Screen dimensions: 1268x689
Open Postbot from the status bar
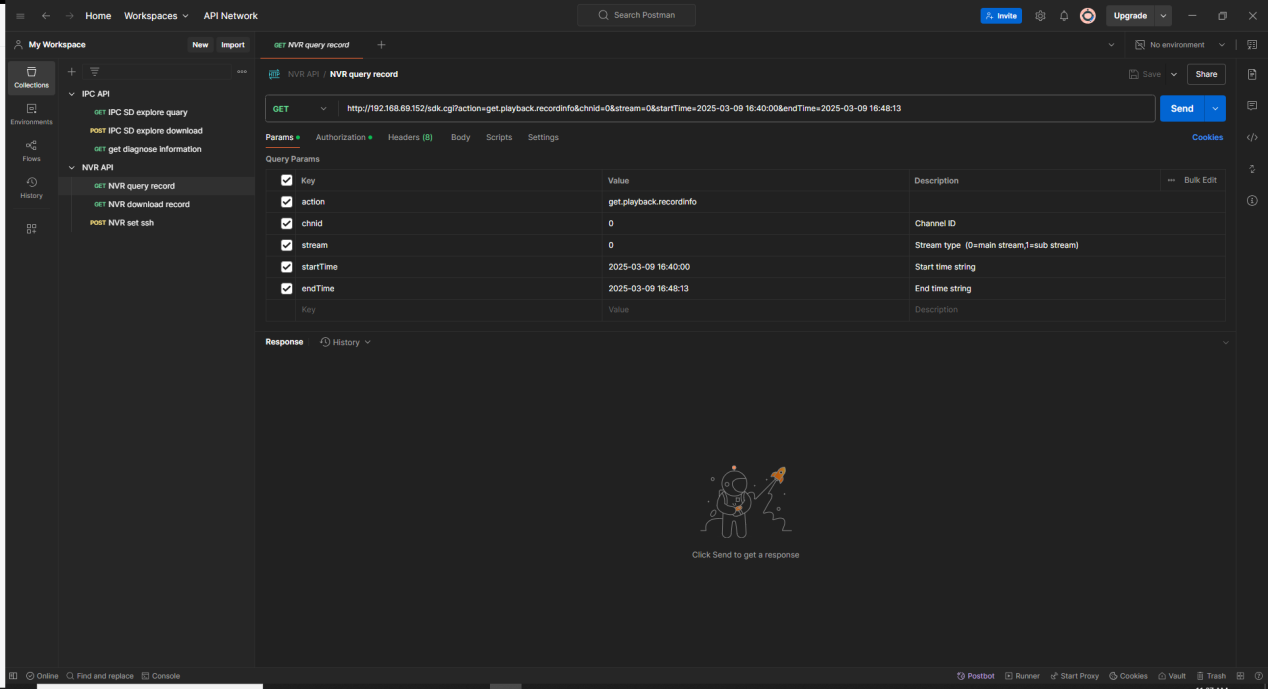975,676
